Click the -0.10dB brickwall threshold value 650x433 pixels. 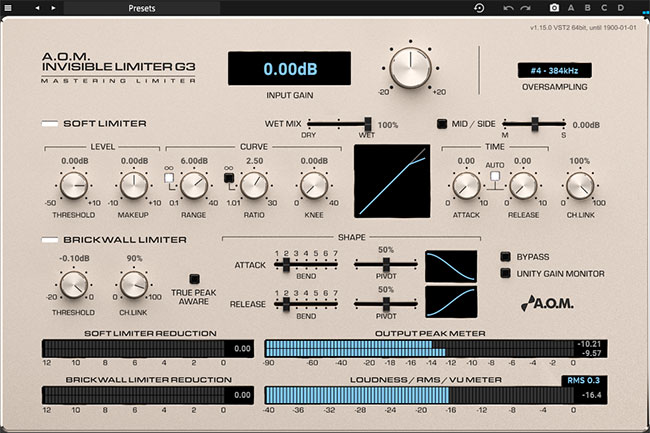click(x=74, y=258)
